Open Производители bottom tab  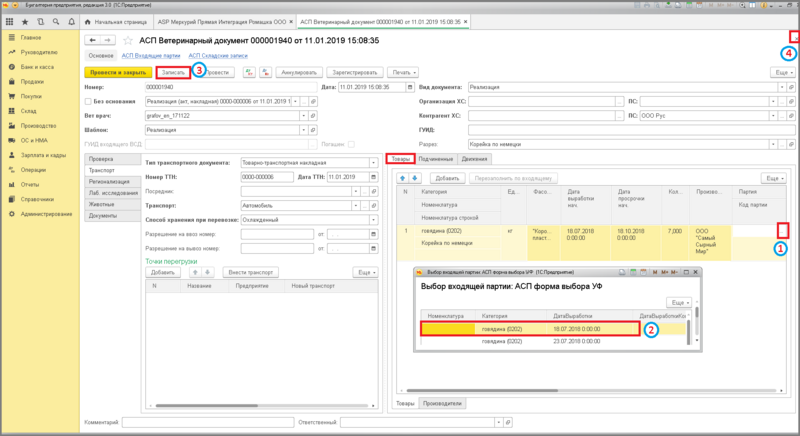point(442,403)
